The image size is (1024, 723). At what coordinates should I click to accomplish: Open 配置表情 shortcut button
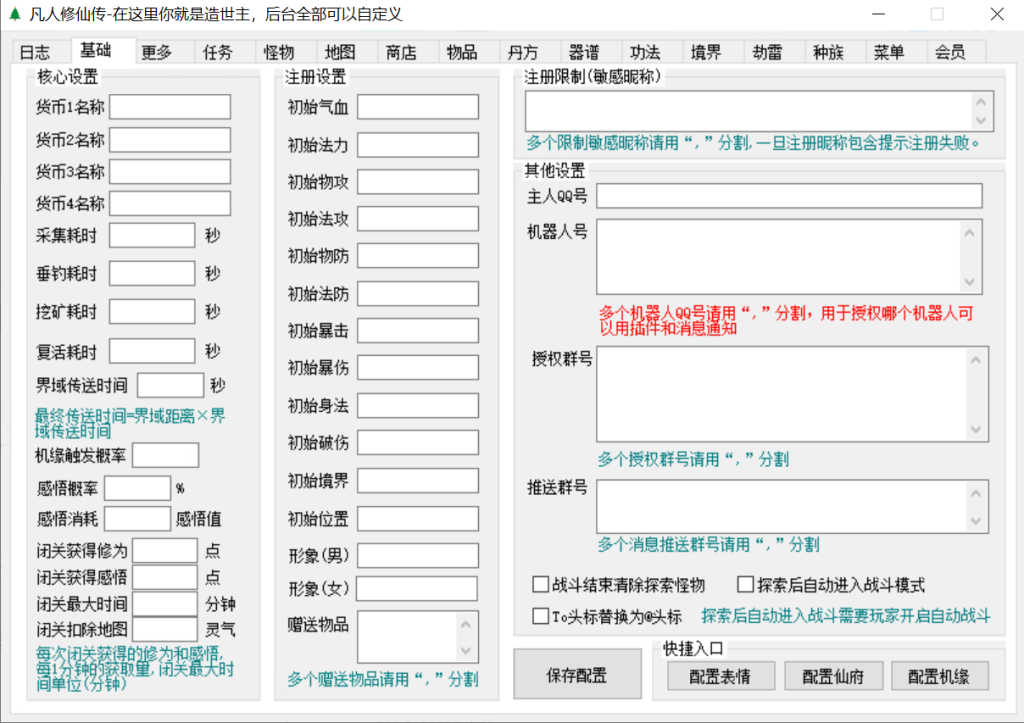pos(720,677)
